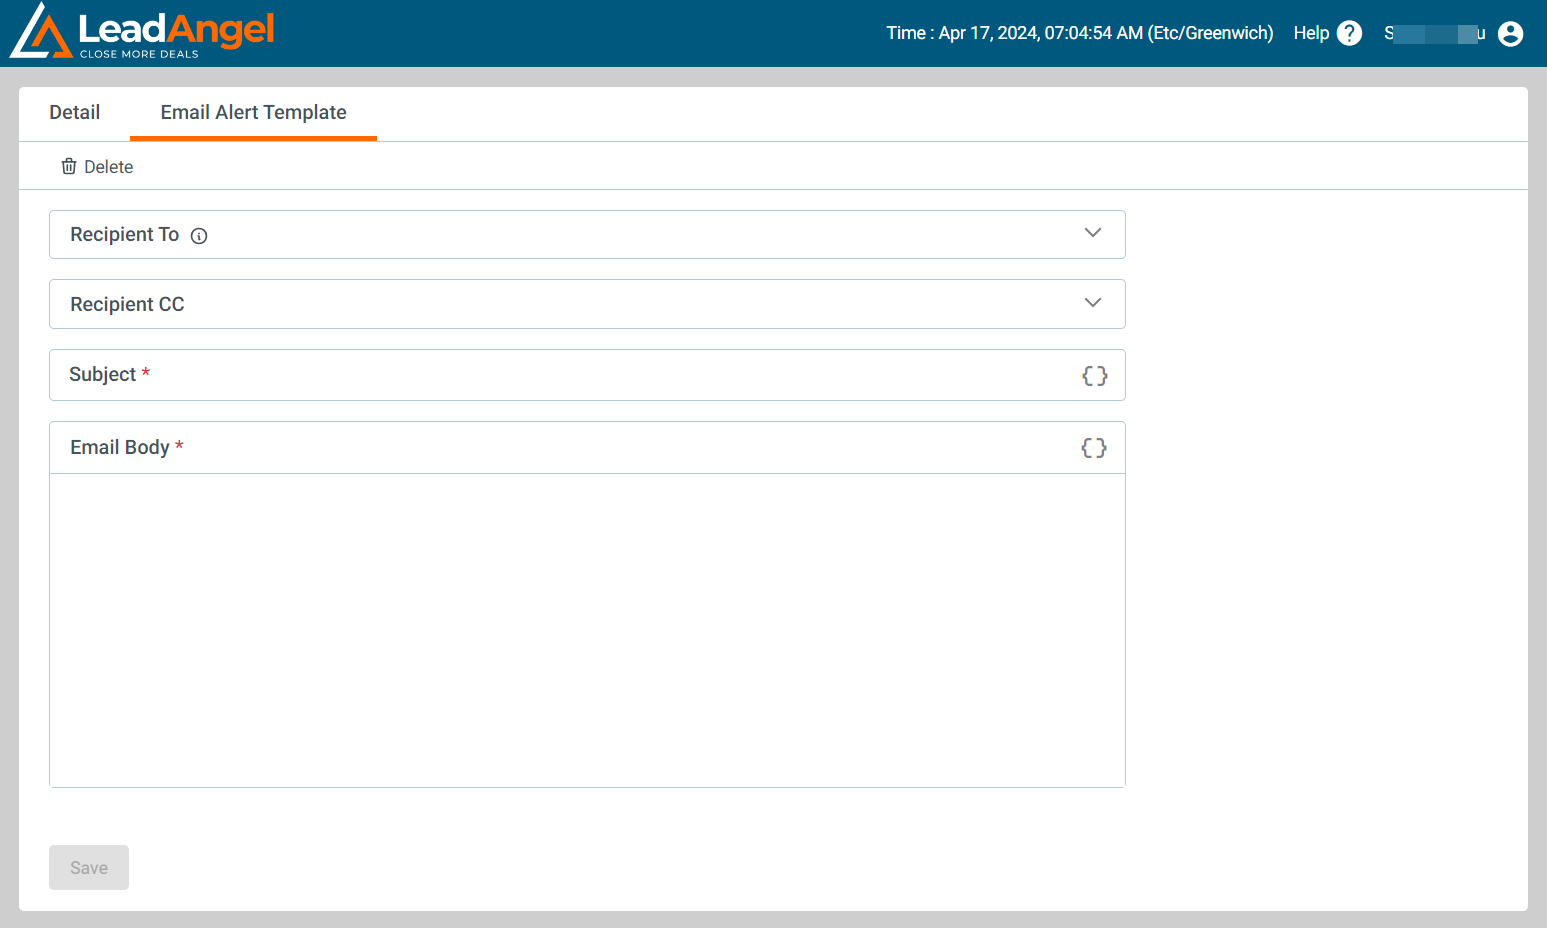Focus the Subject input field
This screenshot has width=1547, height=928.
point(587,375)
